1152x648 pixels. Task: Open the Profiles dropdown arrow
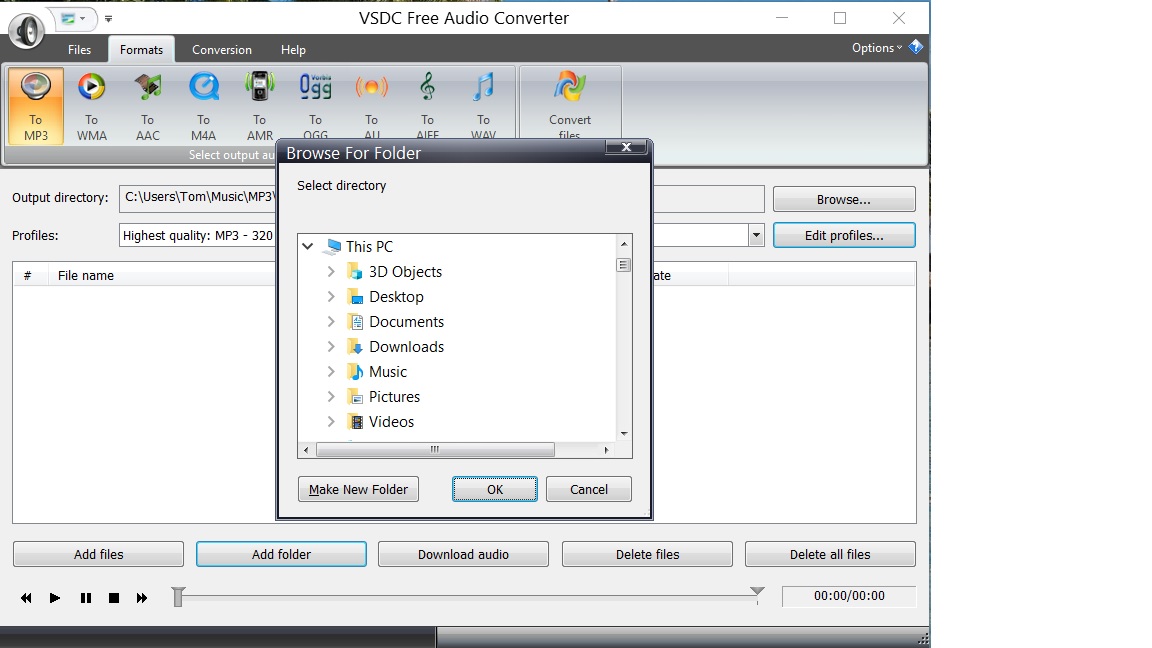click(x=756, y=236)
